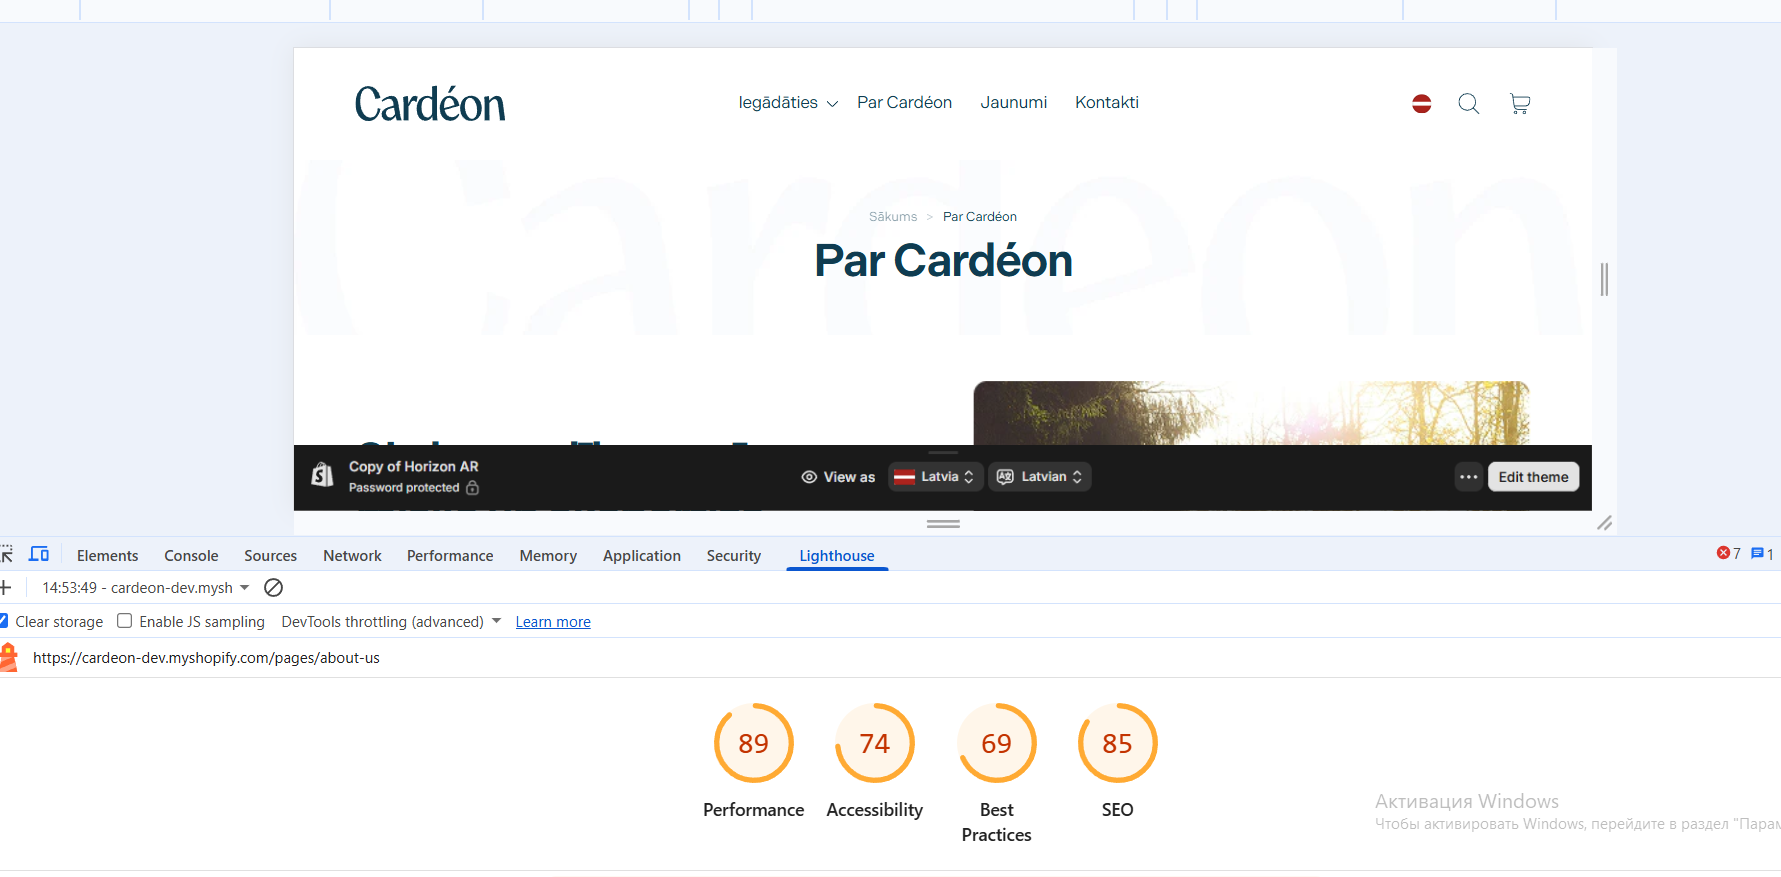Click the SEO score gauge 85

tap(1117, 743)
